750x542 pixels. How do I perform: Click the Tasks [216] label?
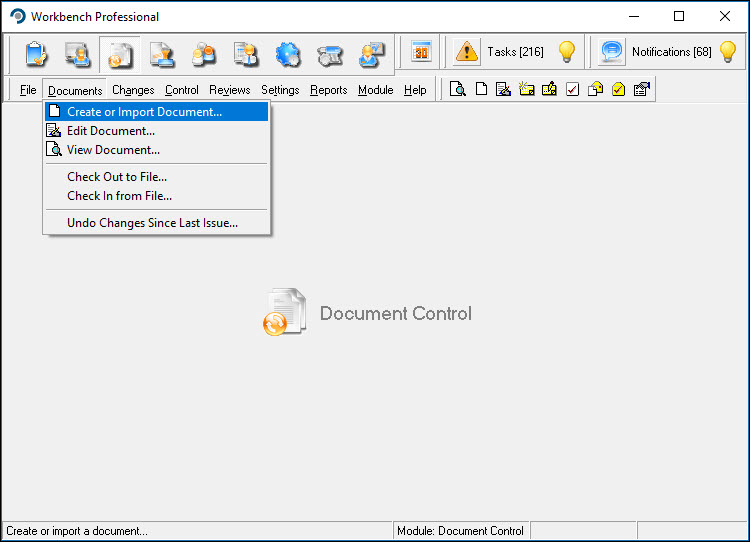click(x=515, y=52)
